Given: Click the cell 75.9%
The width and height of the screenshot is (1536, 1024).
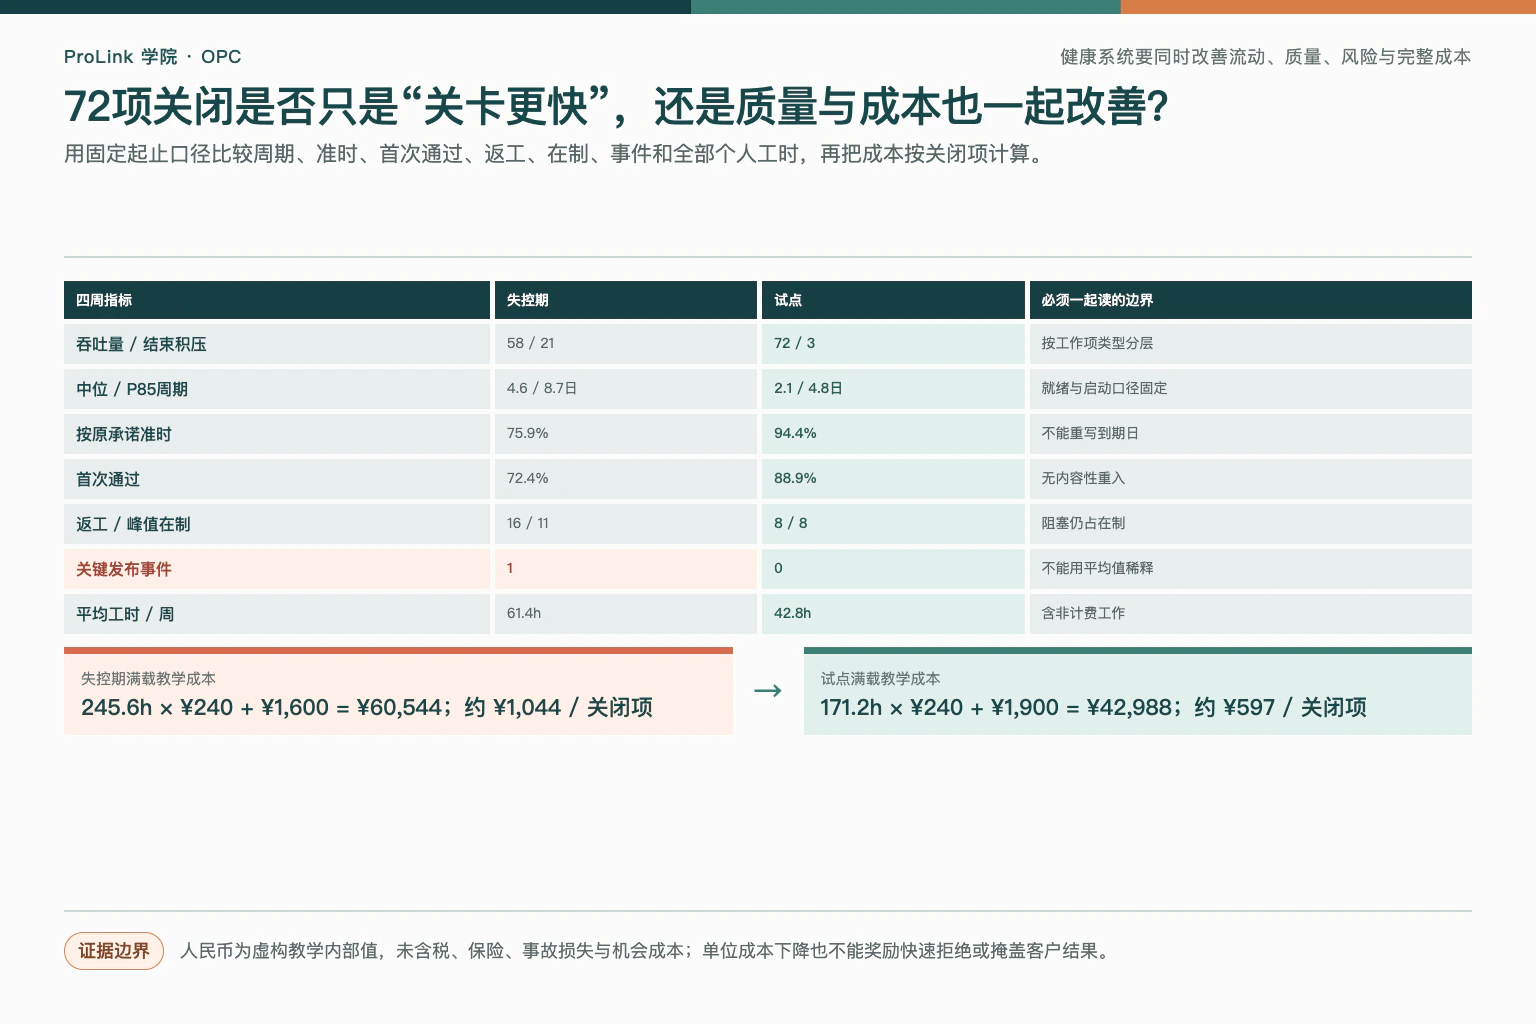Looking at the screenshot, I should click(626, 434).
